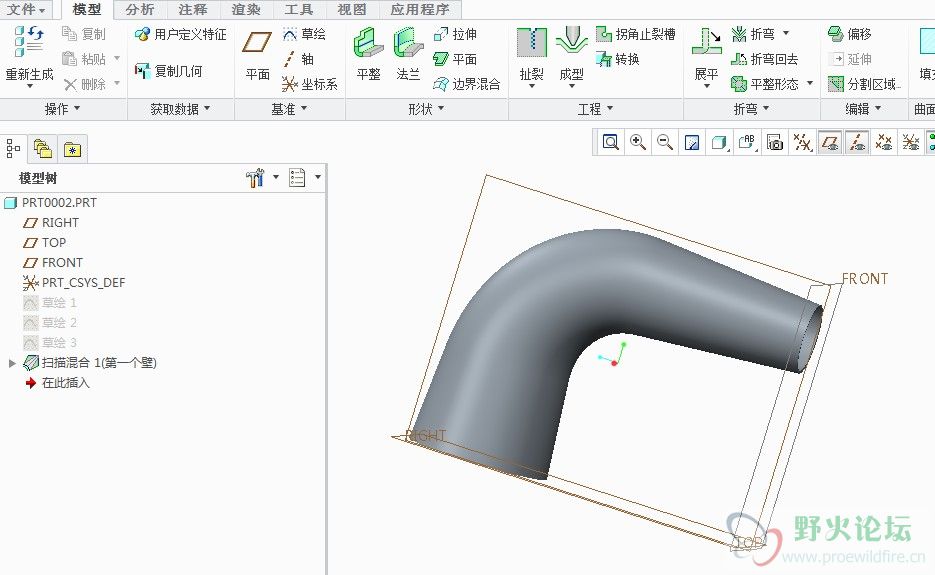Create a datum Axis (轴)
This screenshot has width=935, height=575.
tap(298, 58)
